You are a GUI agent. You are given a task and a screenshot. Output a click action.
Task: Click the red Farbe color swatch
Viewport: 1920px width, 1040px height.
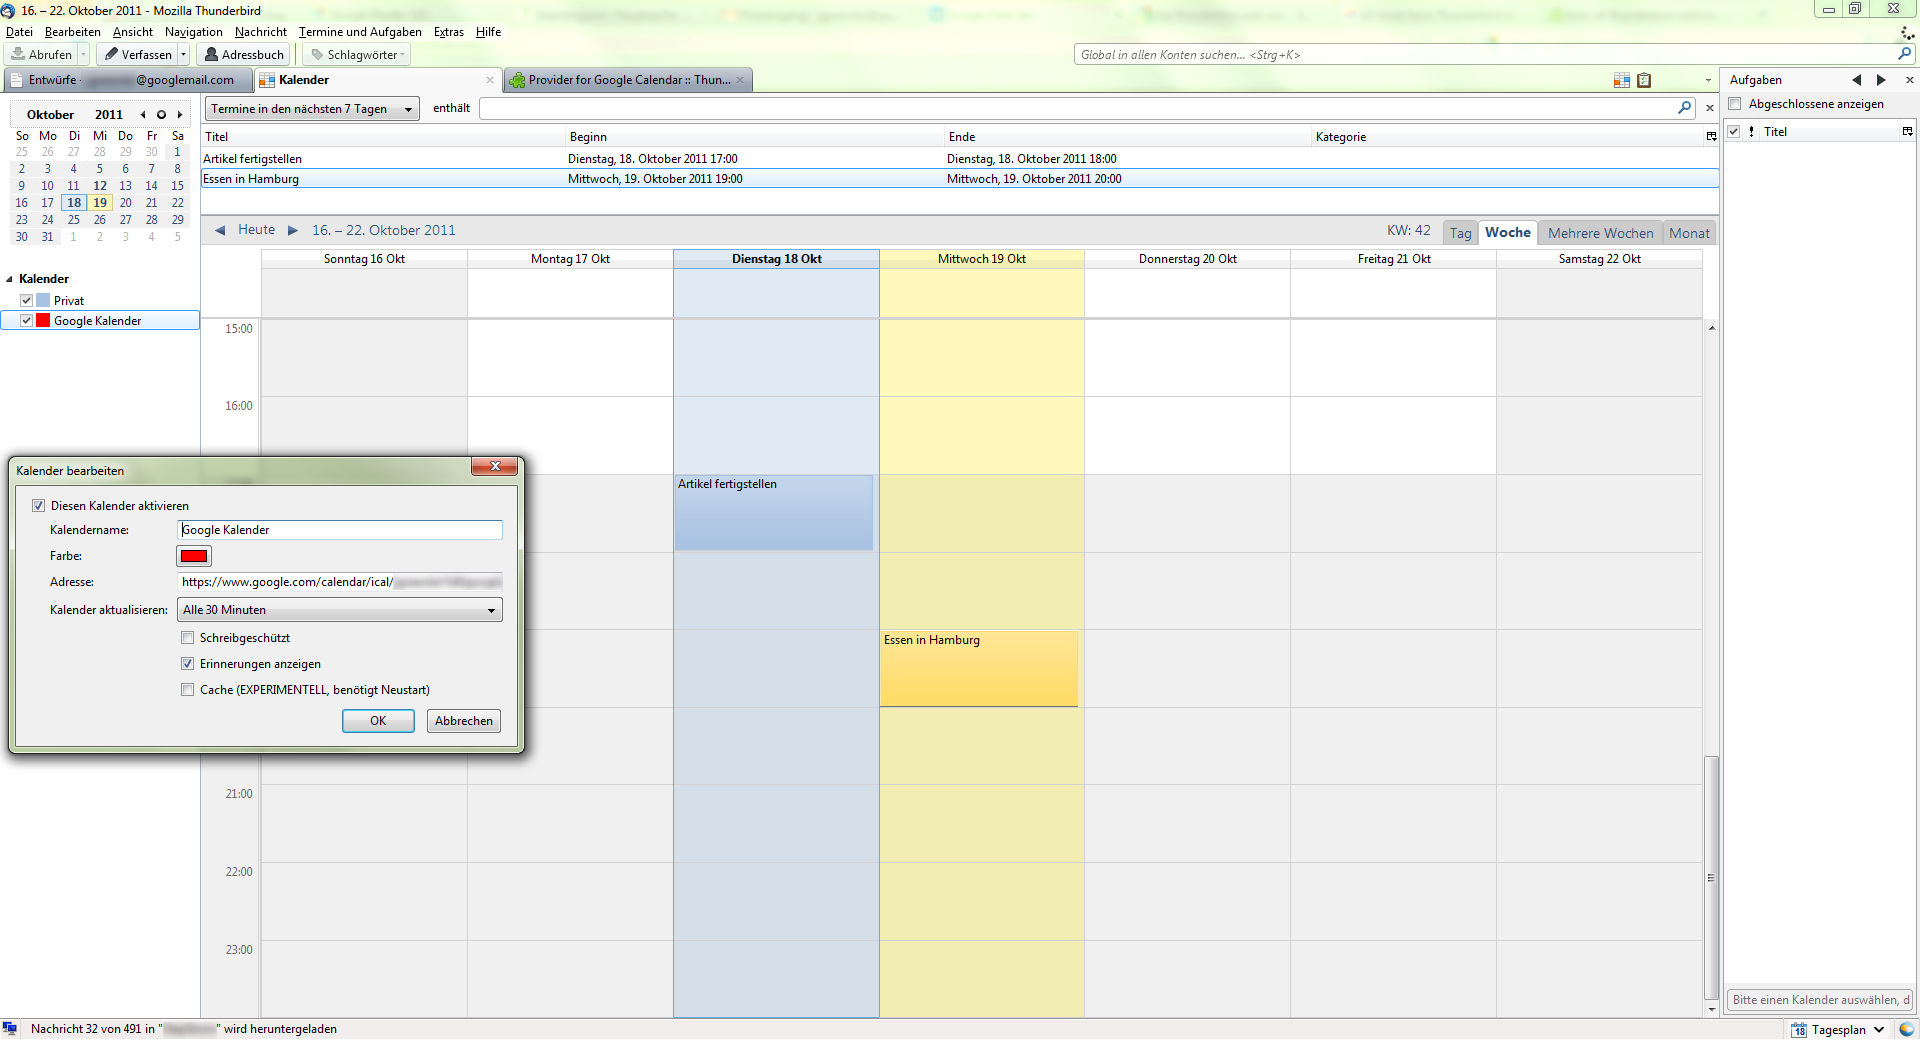[193, 556]
